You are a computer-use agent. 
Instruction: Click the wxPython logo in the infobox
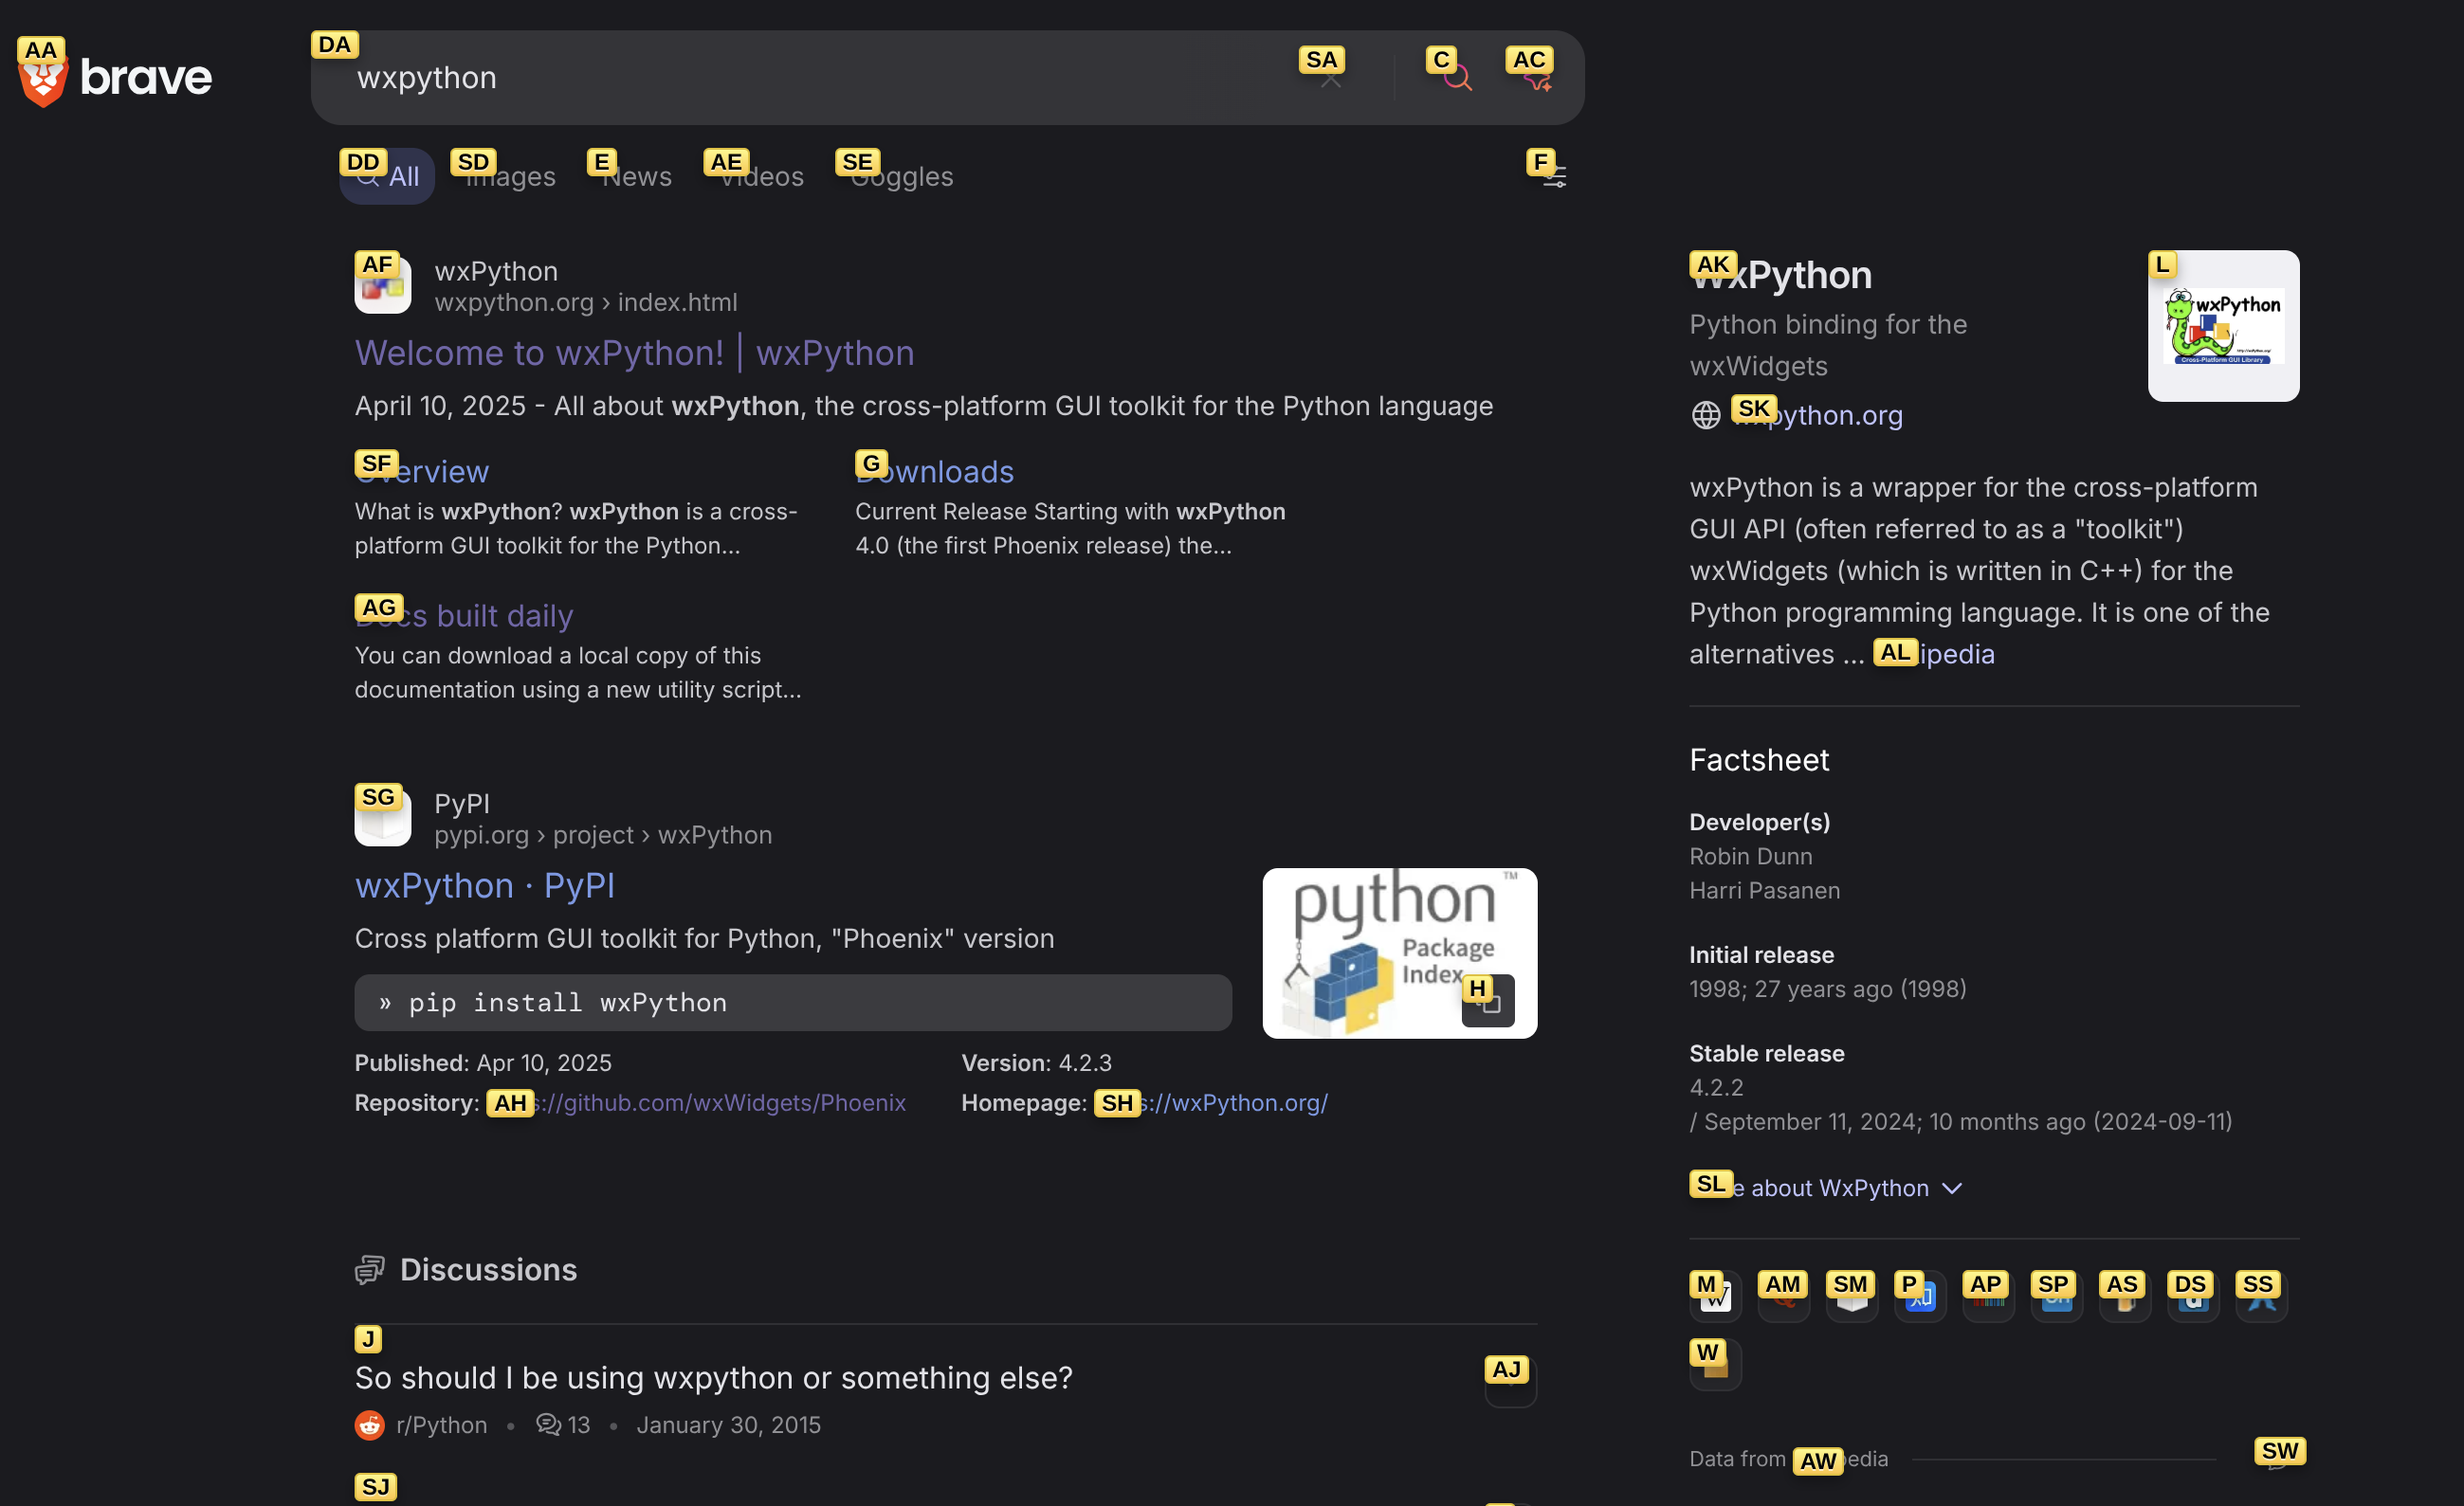[2222, 325]
